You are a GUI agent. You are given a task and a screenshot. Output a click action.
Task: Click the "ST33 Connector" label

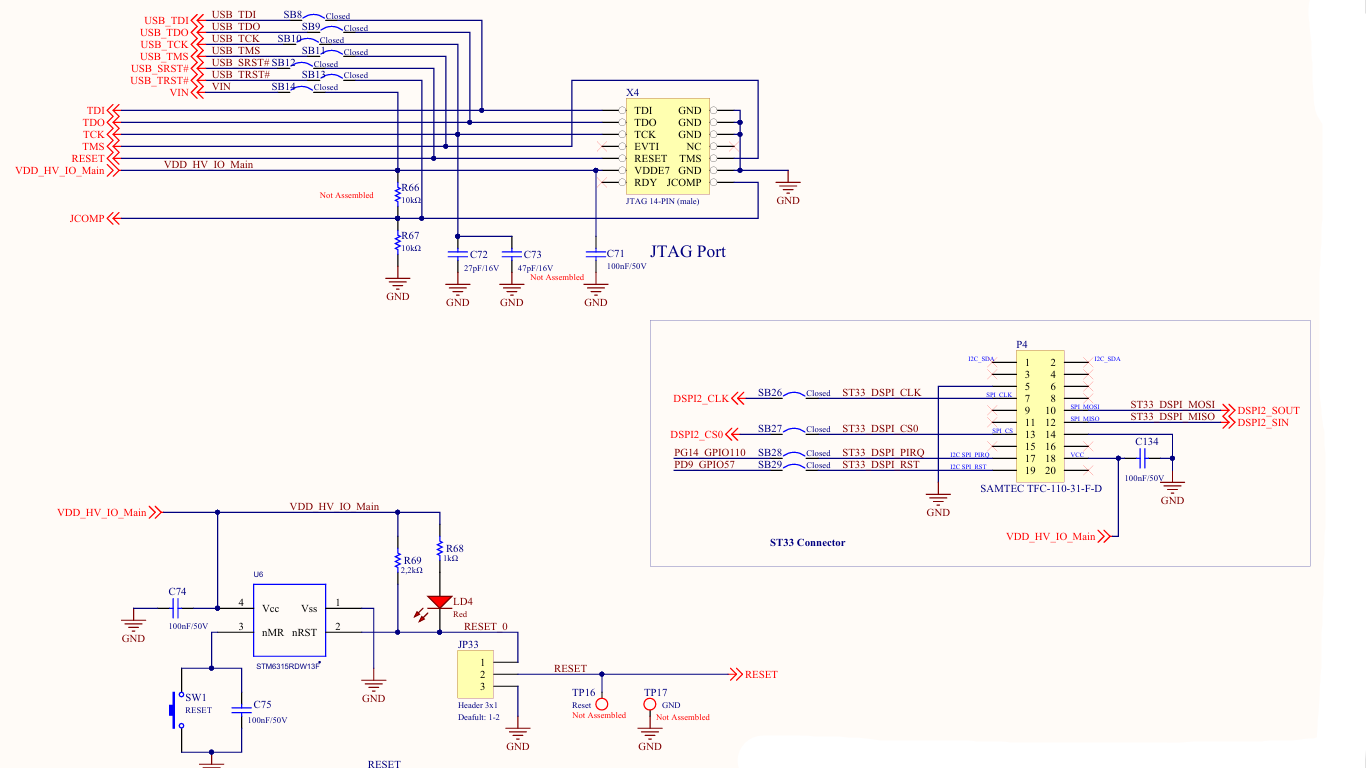tap(807, 543)
